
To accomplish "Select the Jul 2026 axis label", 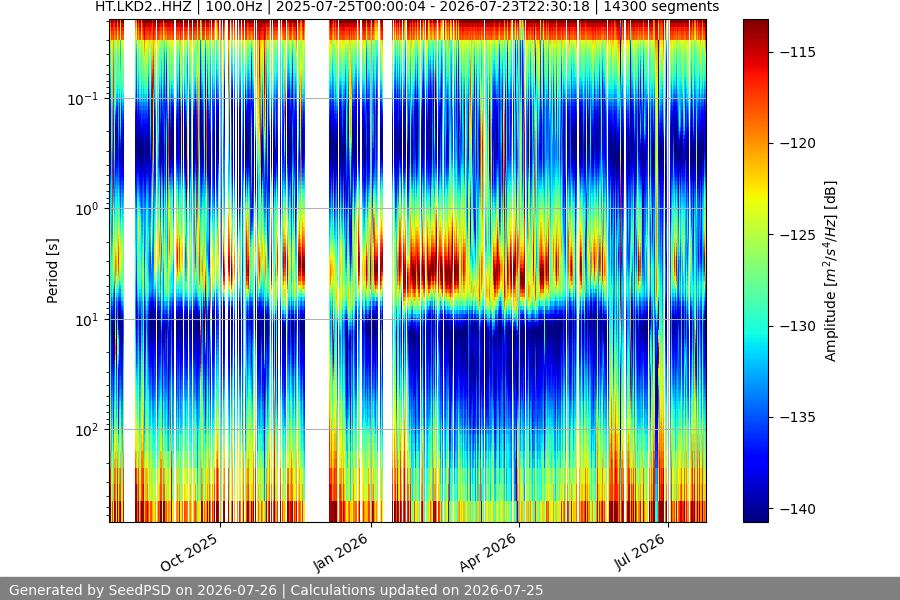I will pos(640,552).
